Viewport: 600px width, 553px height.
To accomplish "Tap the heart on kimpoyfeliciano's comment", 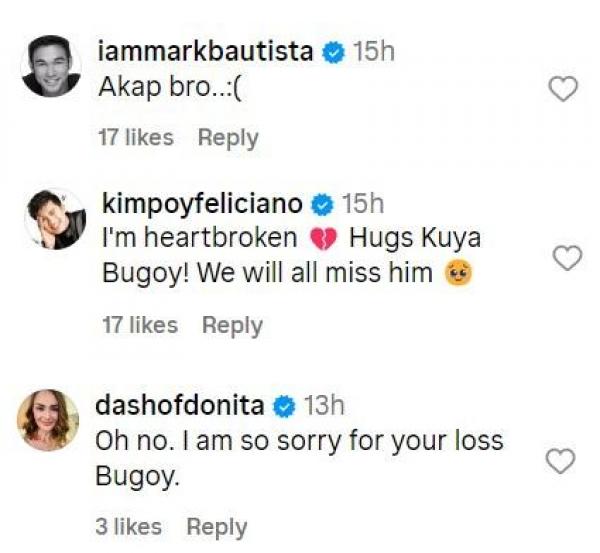I will pos(567,258).
